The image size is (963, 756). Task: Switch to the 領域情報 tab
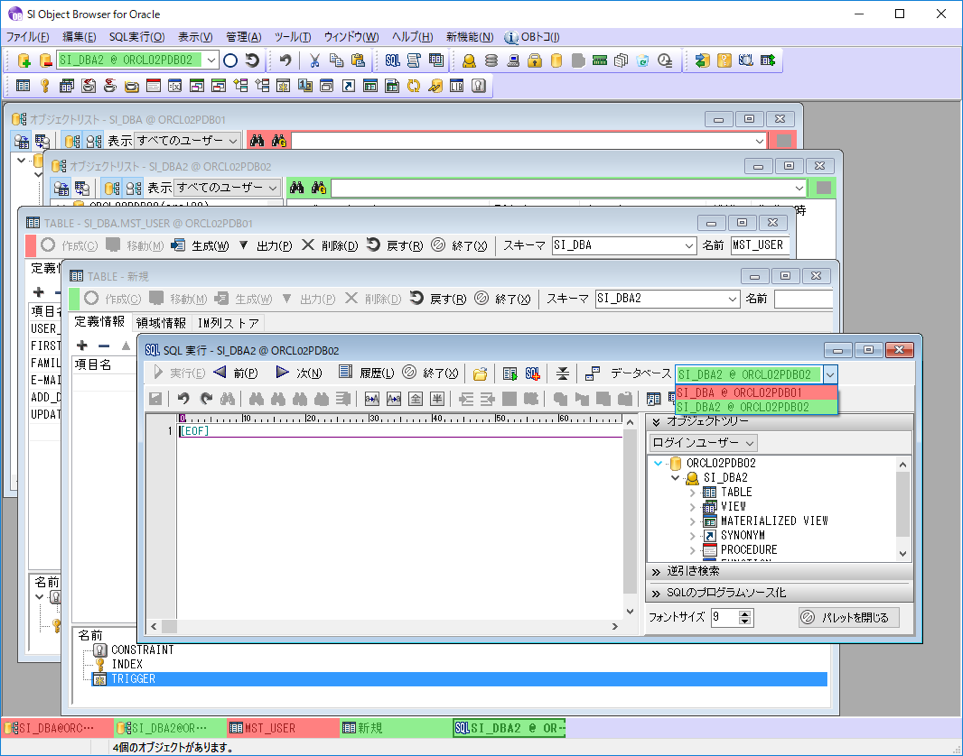click(x=161, y=322)
